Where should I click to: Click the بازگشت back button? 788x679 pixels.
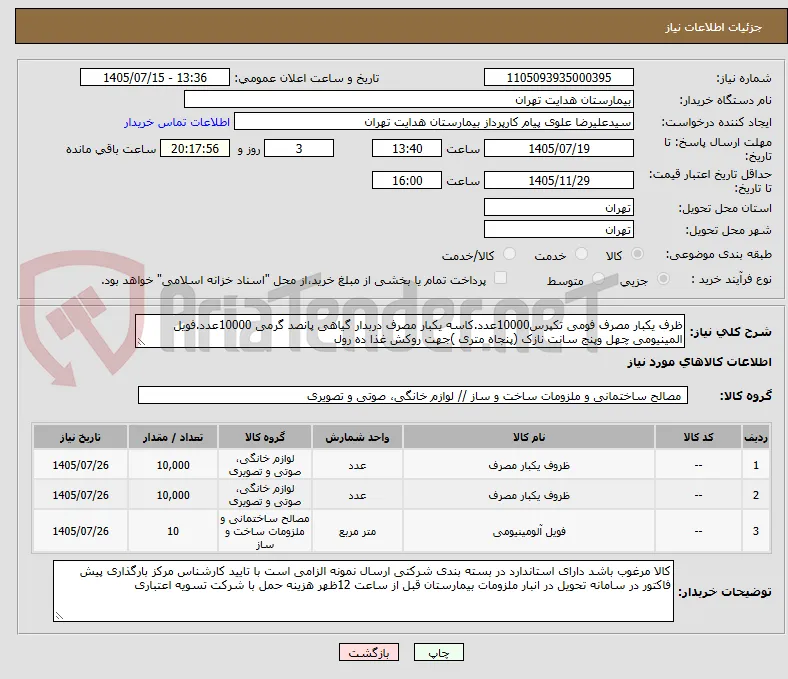[369, 652]
